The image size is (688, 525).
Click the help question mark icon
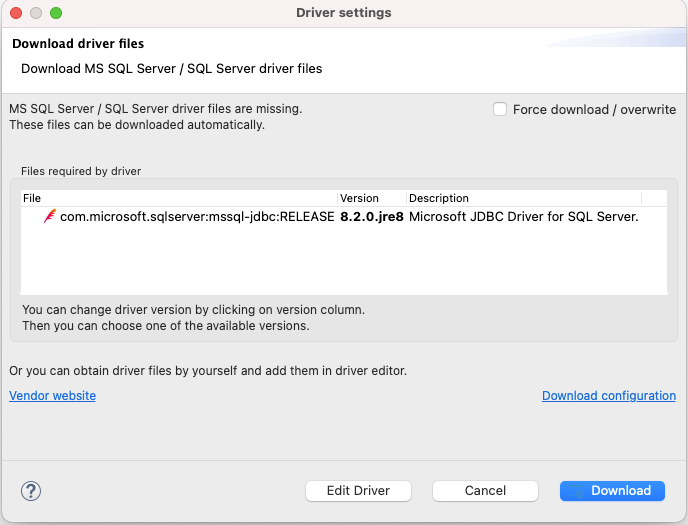tap(31, 491)
